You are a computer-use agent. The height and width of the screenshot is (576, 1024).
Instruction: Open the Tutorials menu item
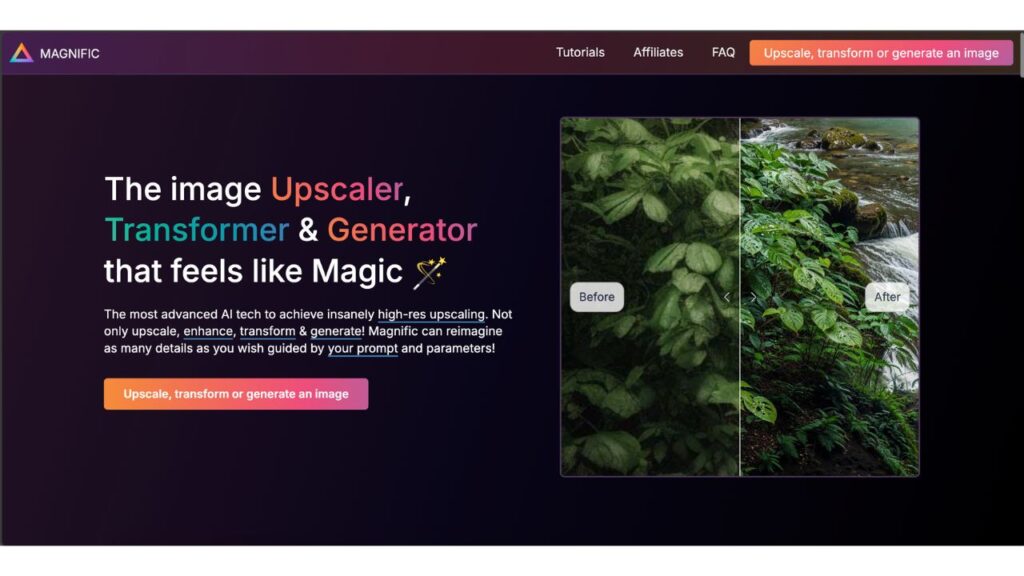coord(580,52)
